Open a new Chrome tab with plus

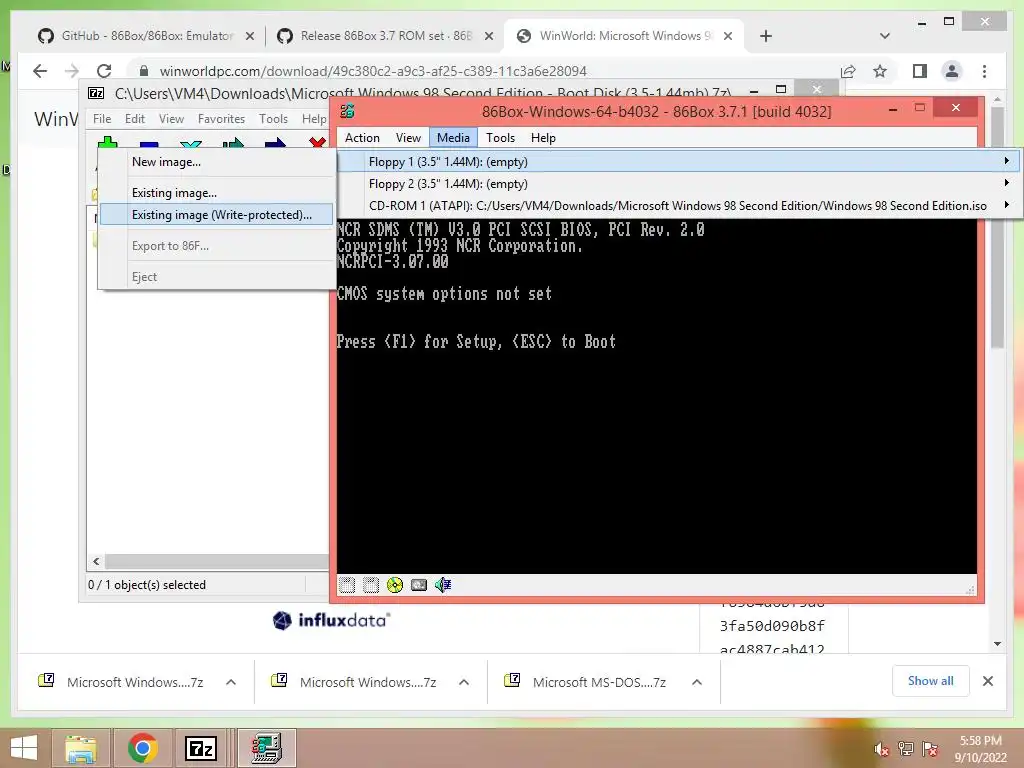(766, 36)
